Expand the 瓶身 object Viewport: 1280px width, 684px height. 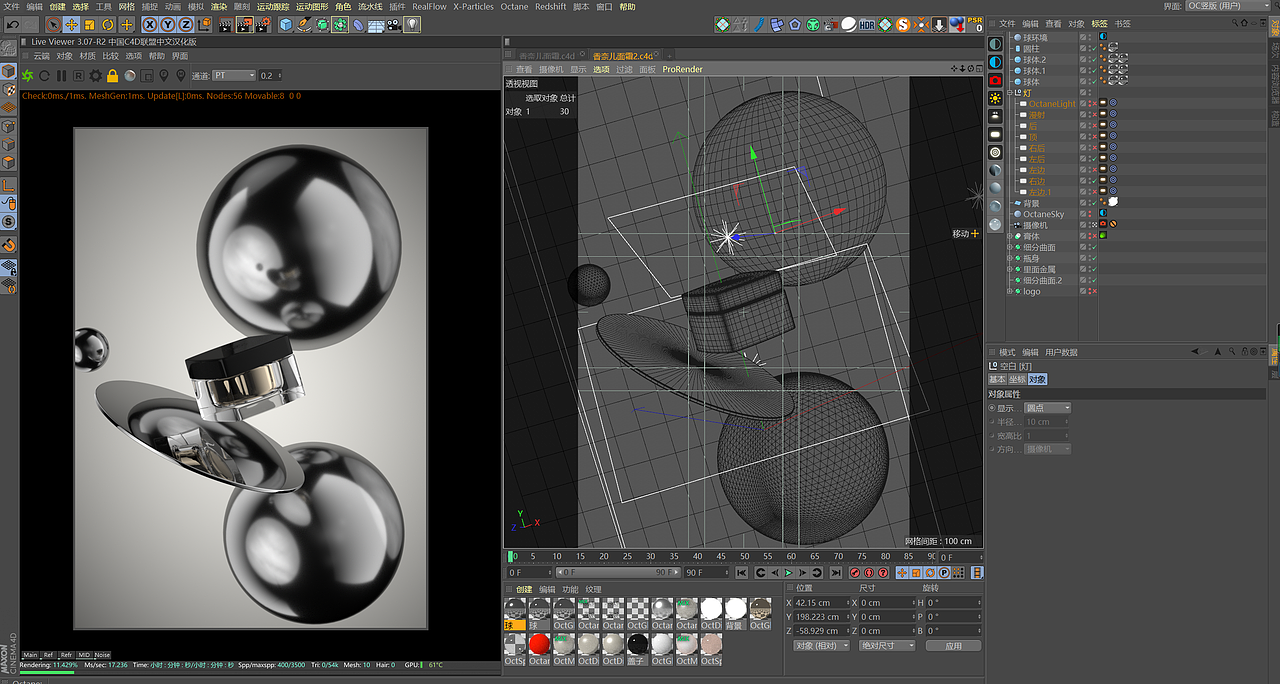tap(1009, 258)
